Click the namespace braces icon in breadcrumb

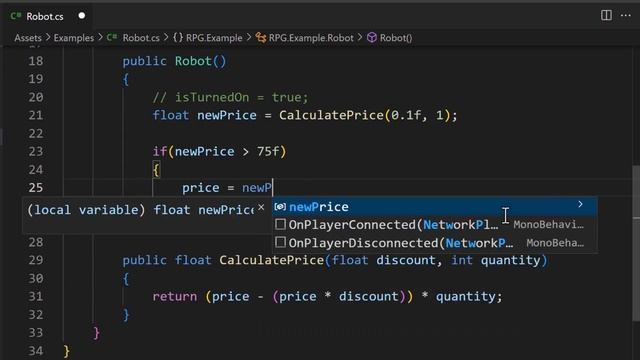[x=178, y=38]
